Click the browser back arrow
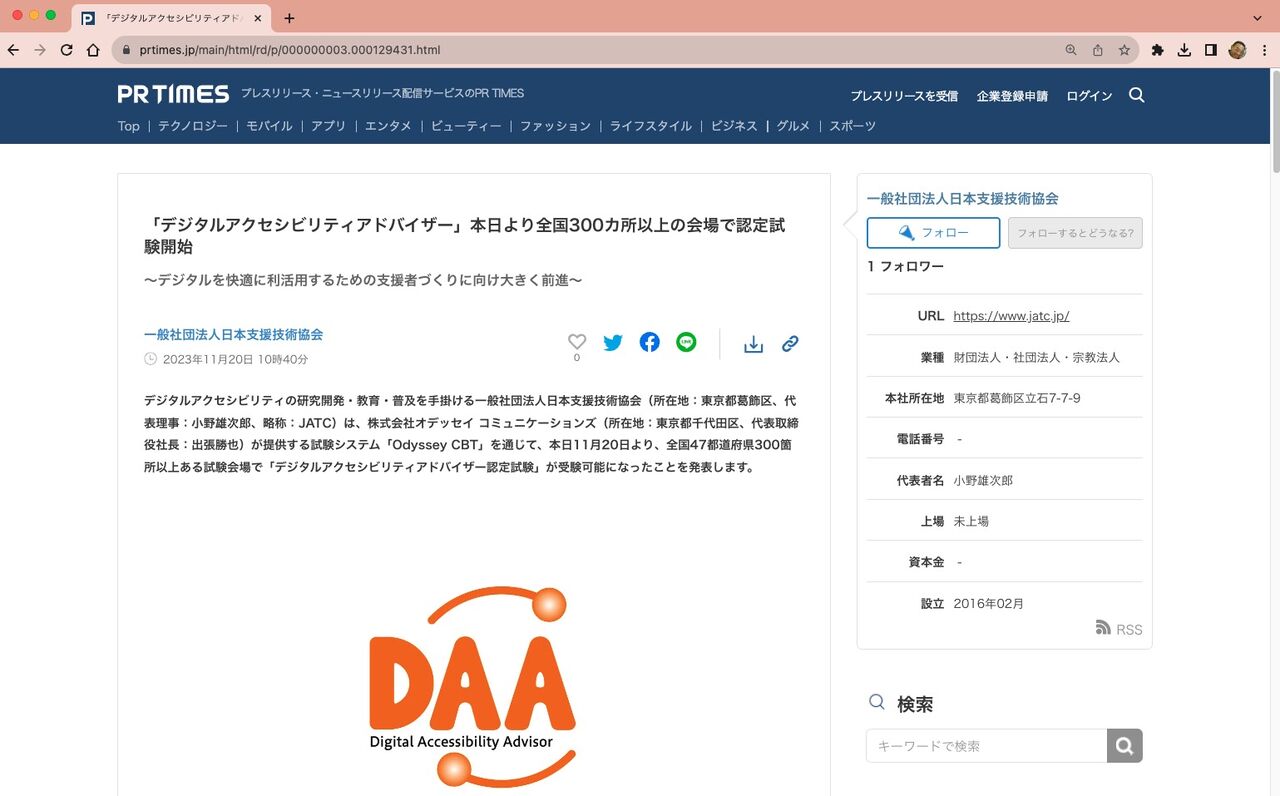Viewport: 1280px width, 796px height. [x=13, y=50]
